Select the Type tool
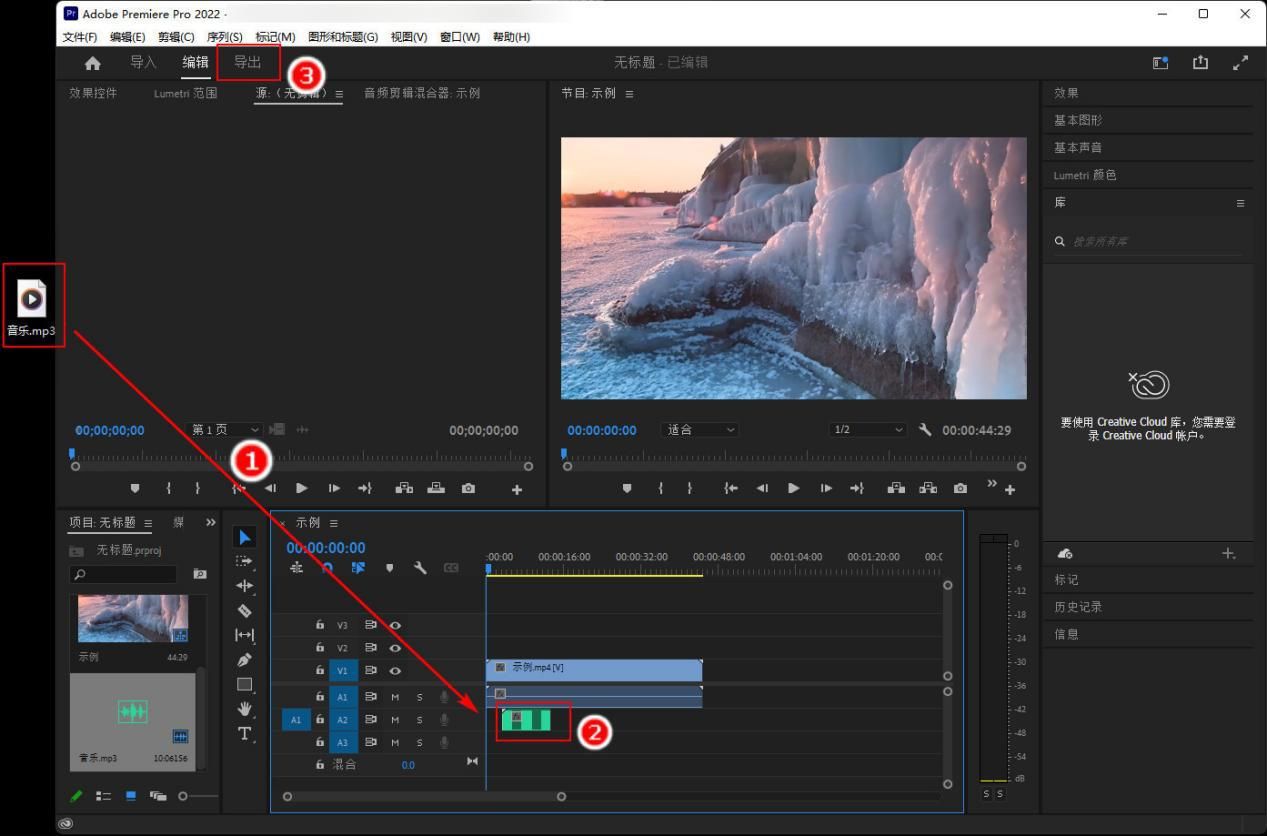Screen dimensions: 1267x836 [245, 734]
